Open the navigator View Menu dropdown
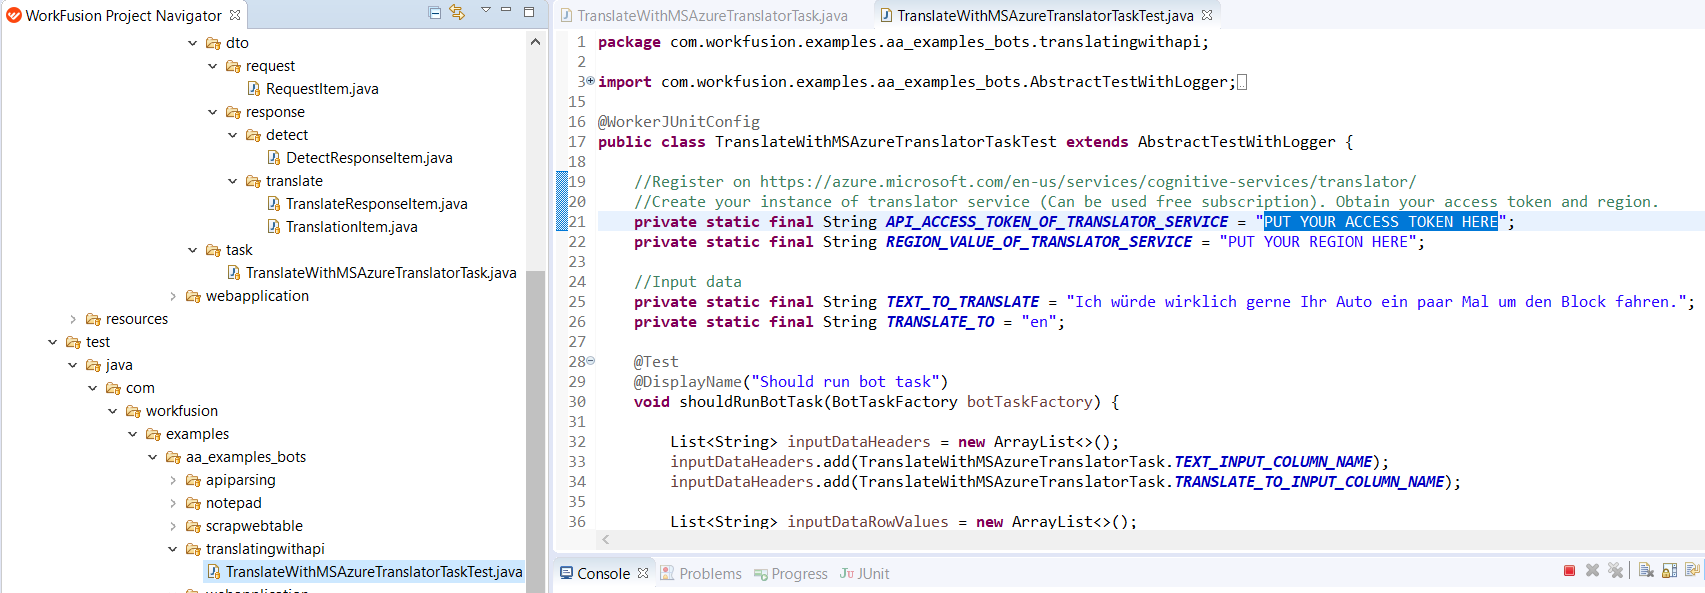 click(x=485, y=10)
